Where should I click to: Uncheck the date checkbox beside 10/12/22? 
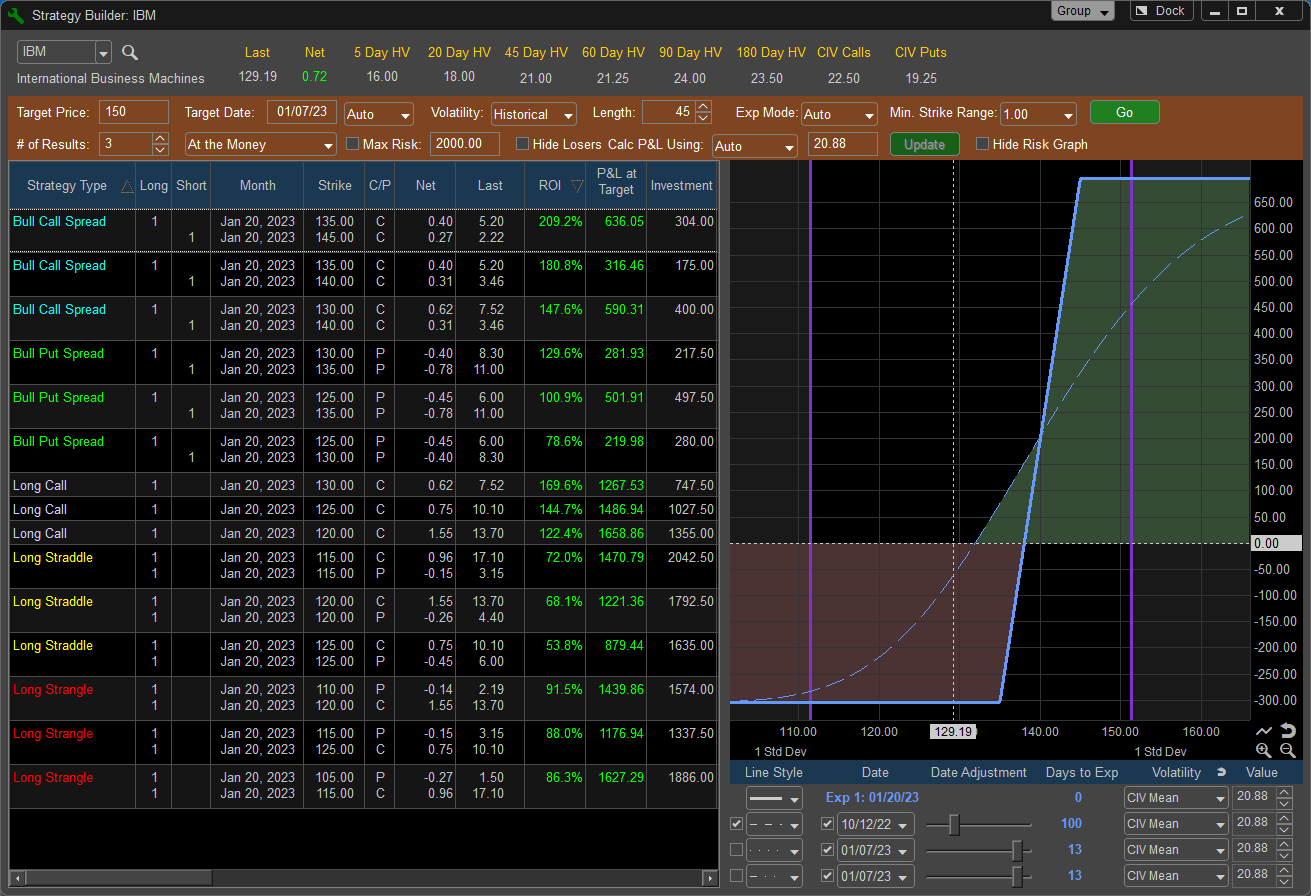(x=827, y=824)
